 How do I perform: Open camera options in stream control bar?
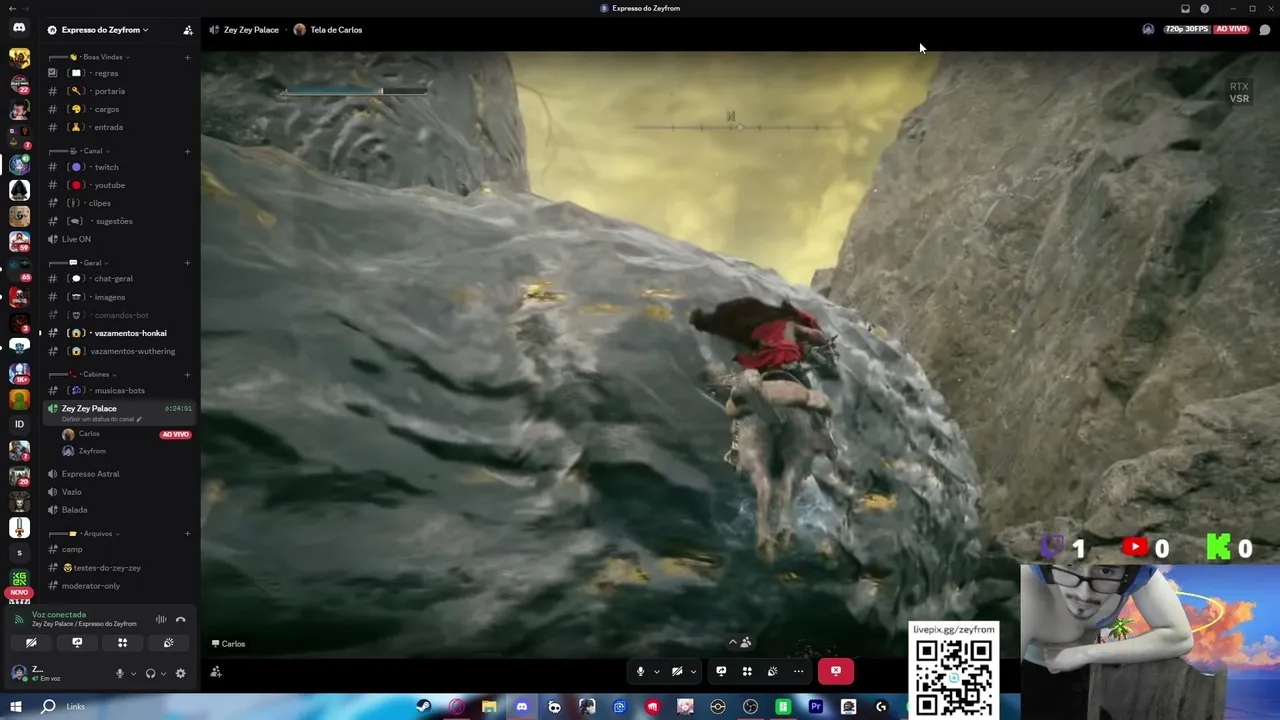693,672
